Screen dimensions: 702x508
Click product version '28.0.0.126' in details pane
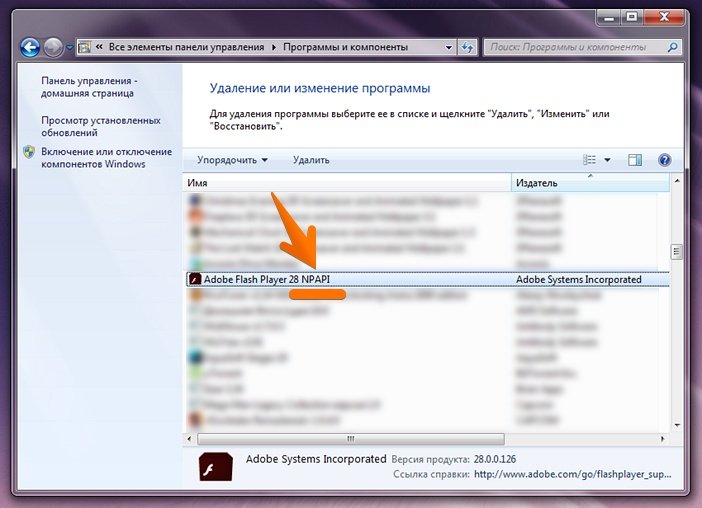pyautogui.click(x=495, y=459)
